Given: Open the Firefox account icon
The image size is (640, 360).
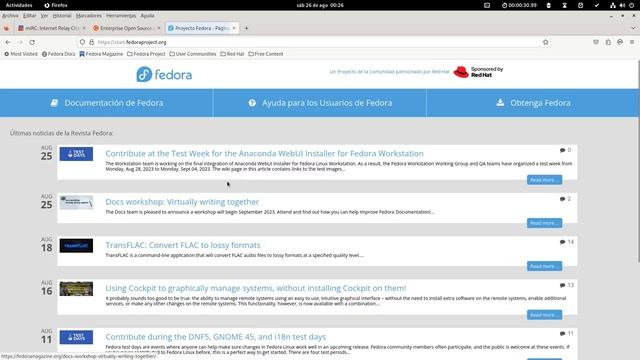Looking at the screenshot, I should [620, 42].
